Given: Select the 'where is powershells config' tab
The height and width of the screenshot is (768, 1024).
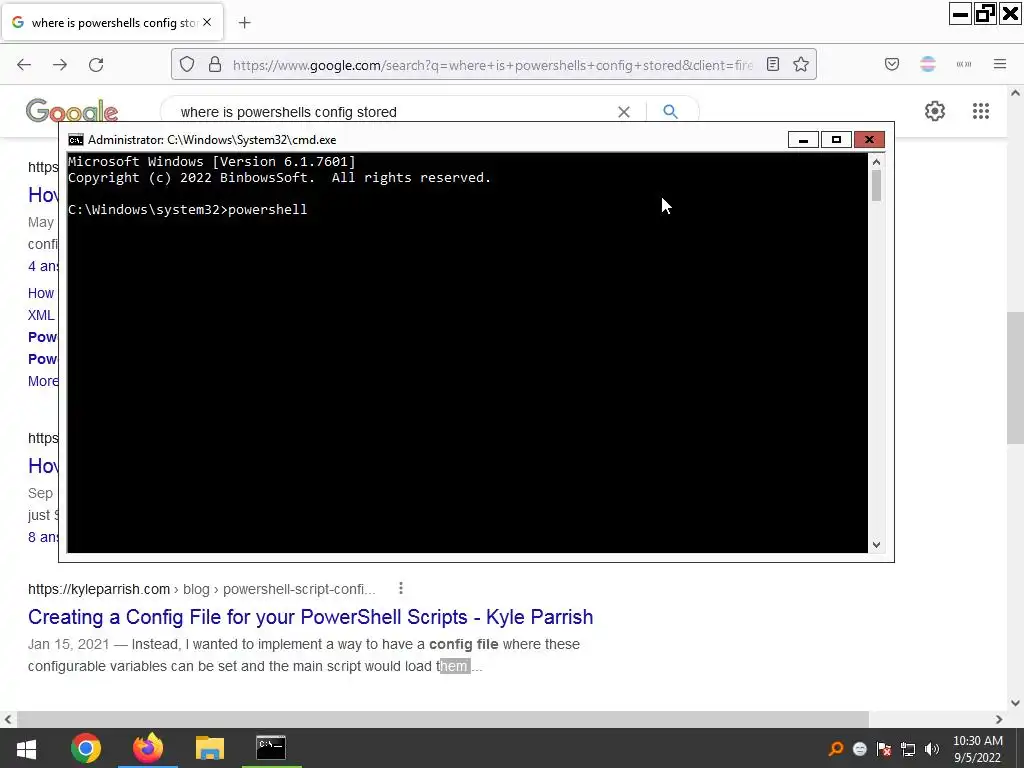Looking at the screenshot, I should click(x=113, y=23).
